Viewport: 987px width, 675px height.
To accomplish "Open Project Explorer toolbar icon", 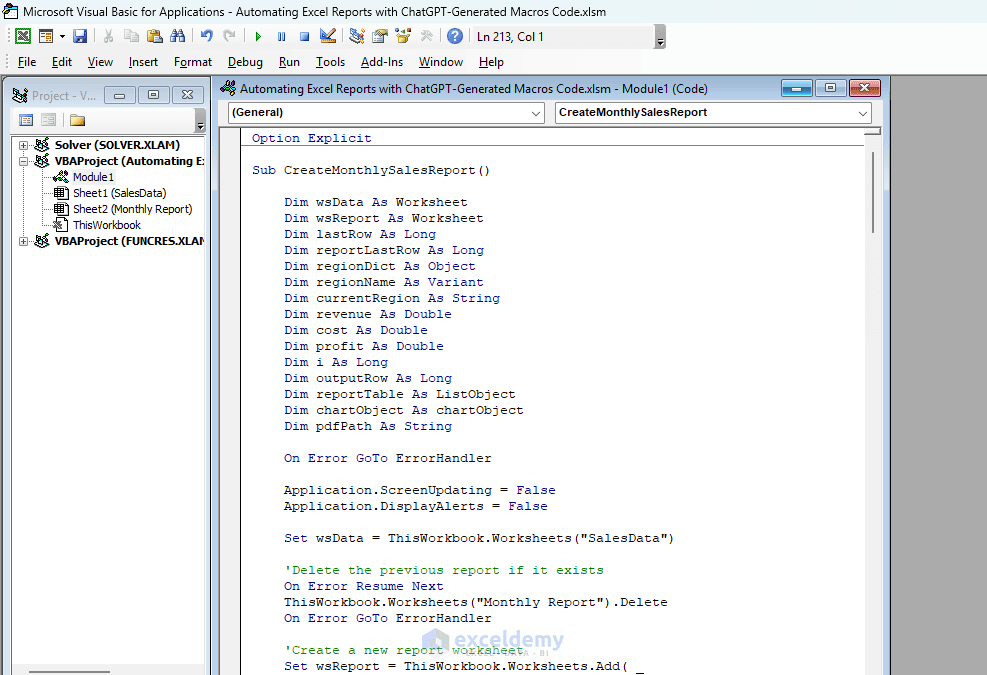I will (357, 37).
